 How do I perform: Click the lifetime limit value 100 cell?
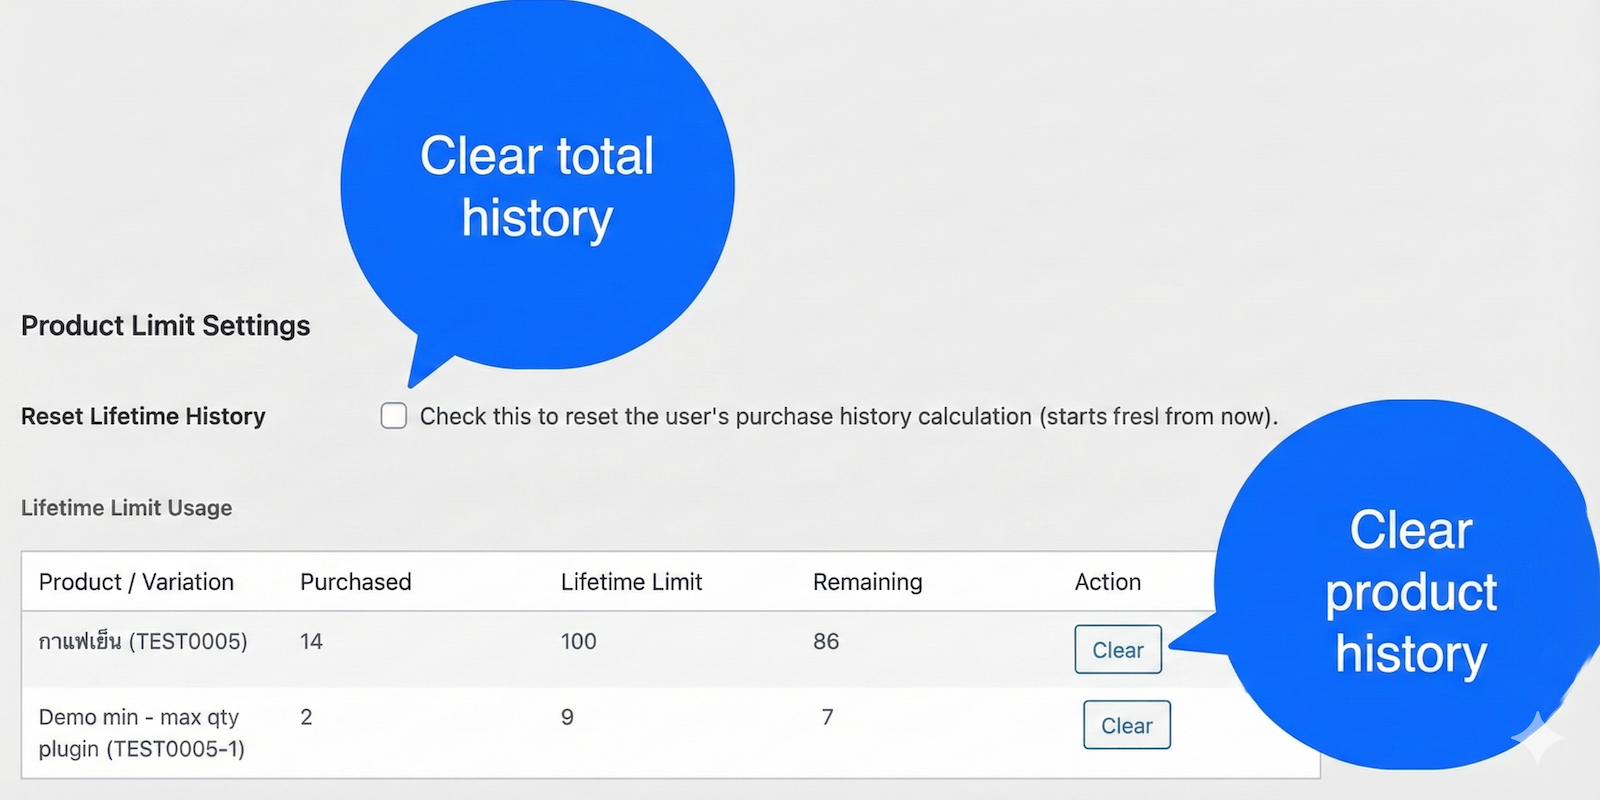tap(578, 642)
